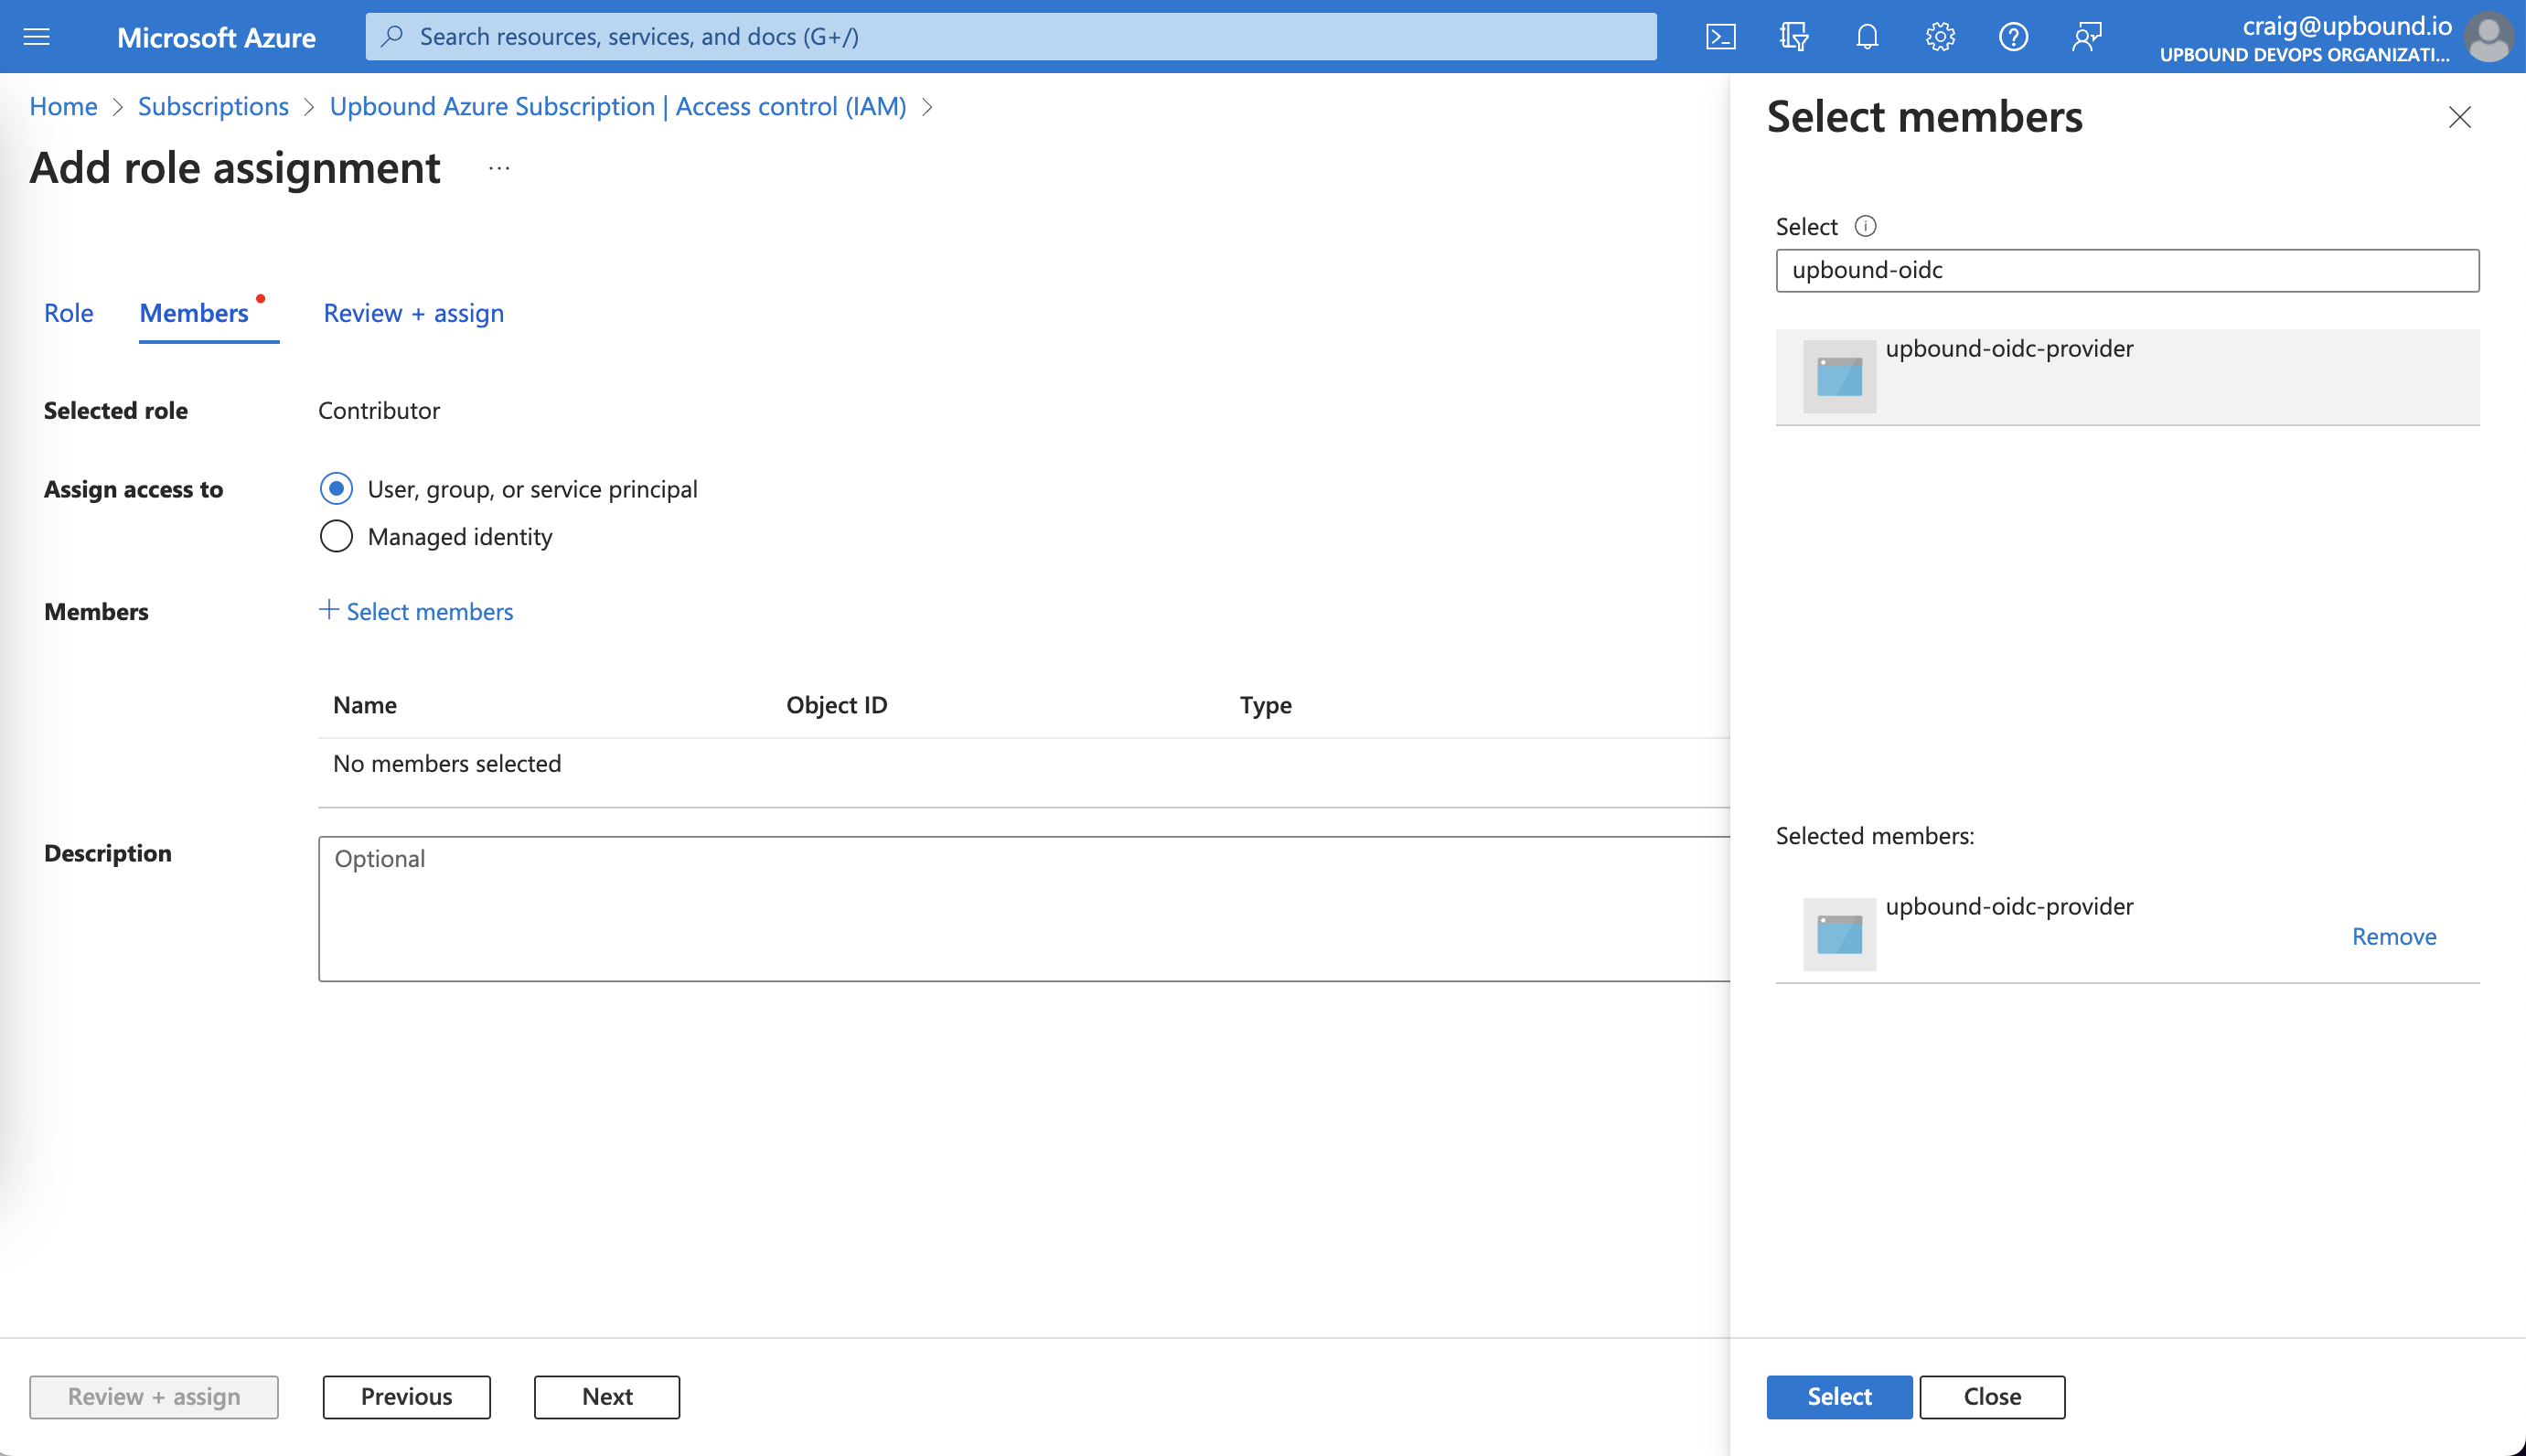
Task: Open the notifications bell
Action: coord(1866,37)
